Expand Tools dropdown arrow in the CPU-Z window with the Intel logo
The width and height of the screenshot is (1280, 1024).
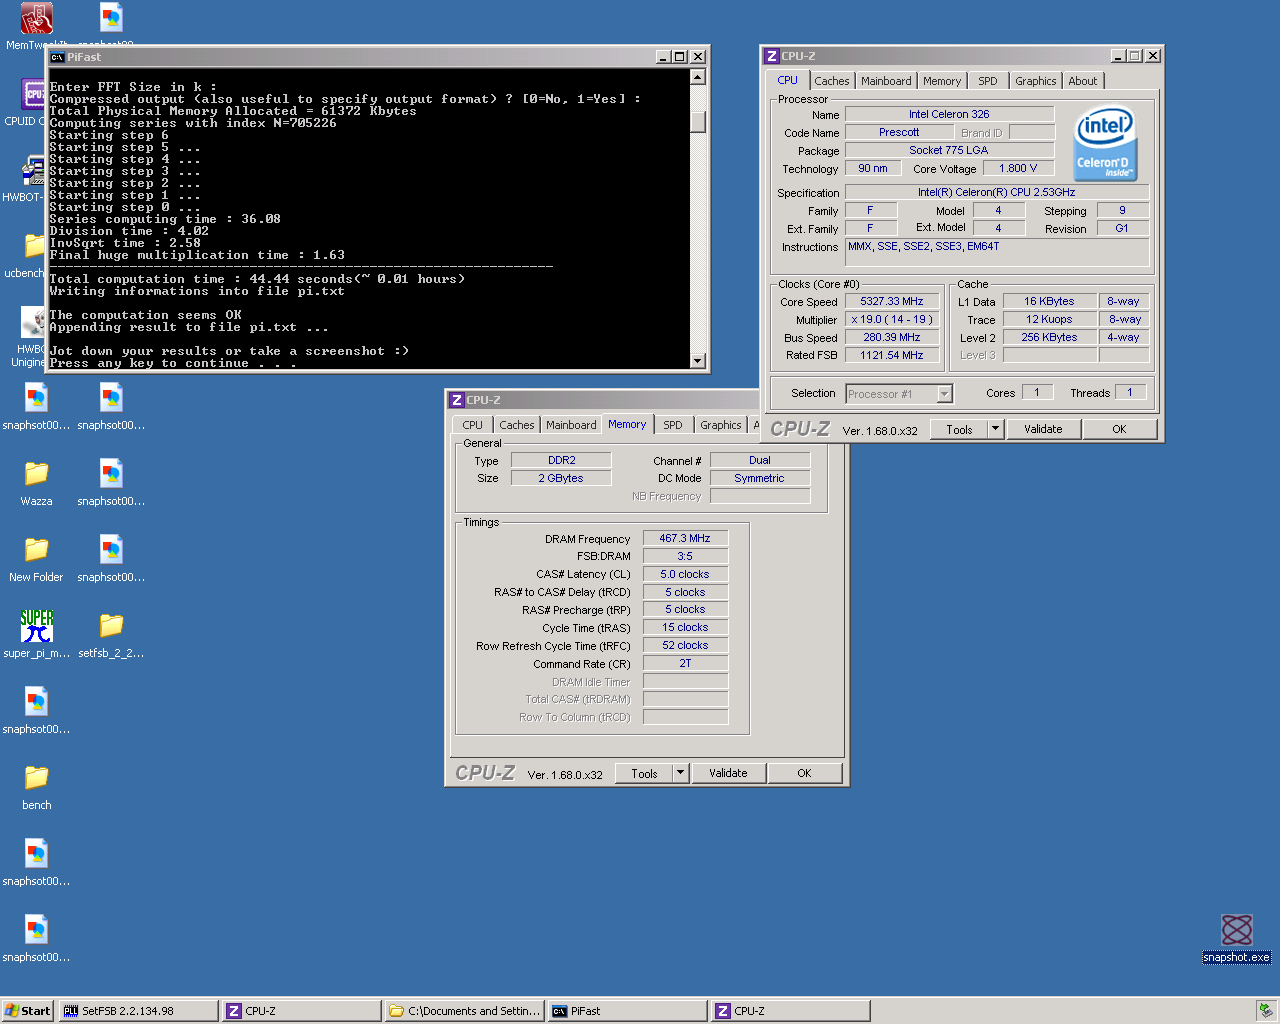point(995,429)
